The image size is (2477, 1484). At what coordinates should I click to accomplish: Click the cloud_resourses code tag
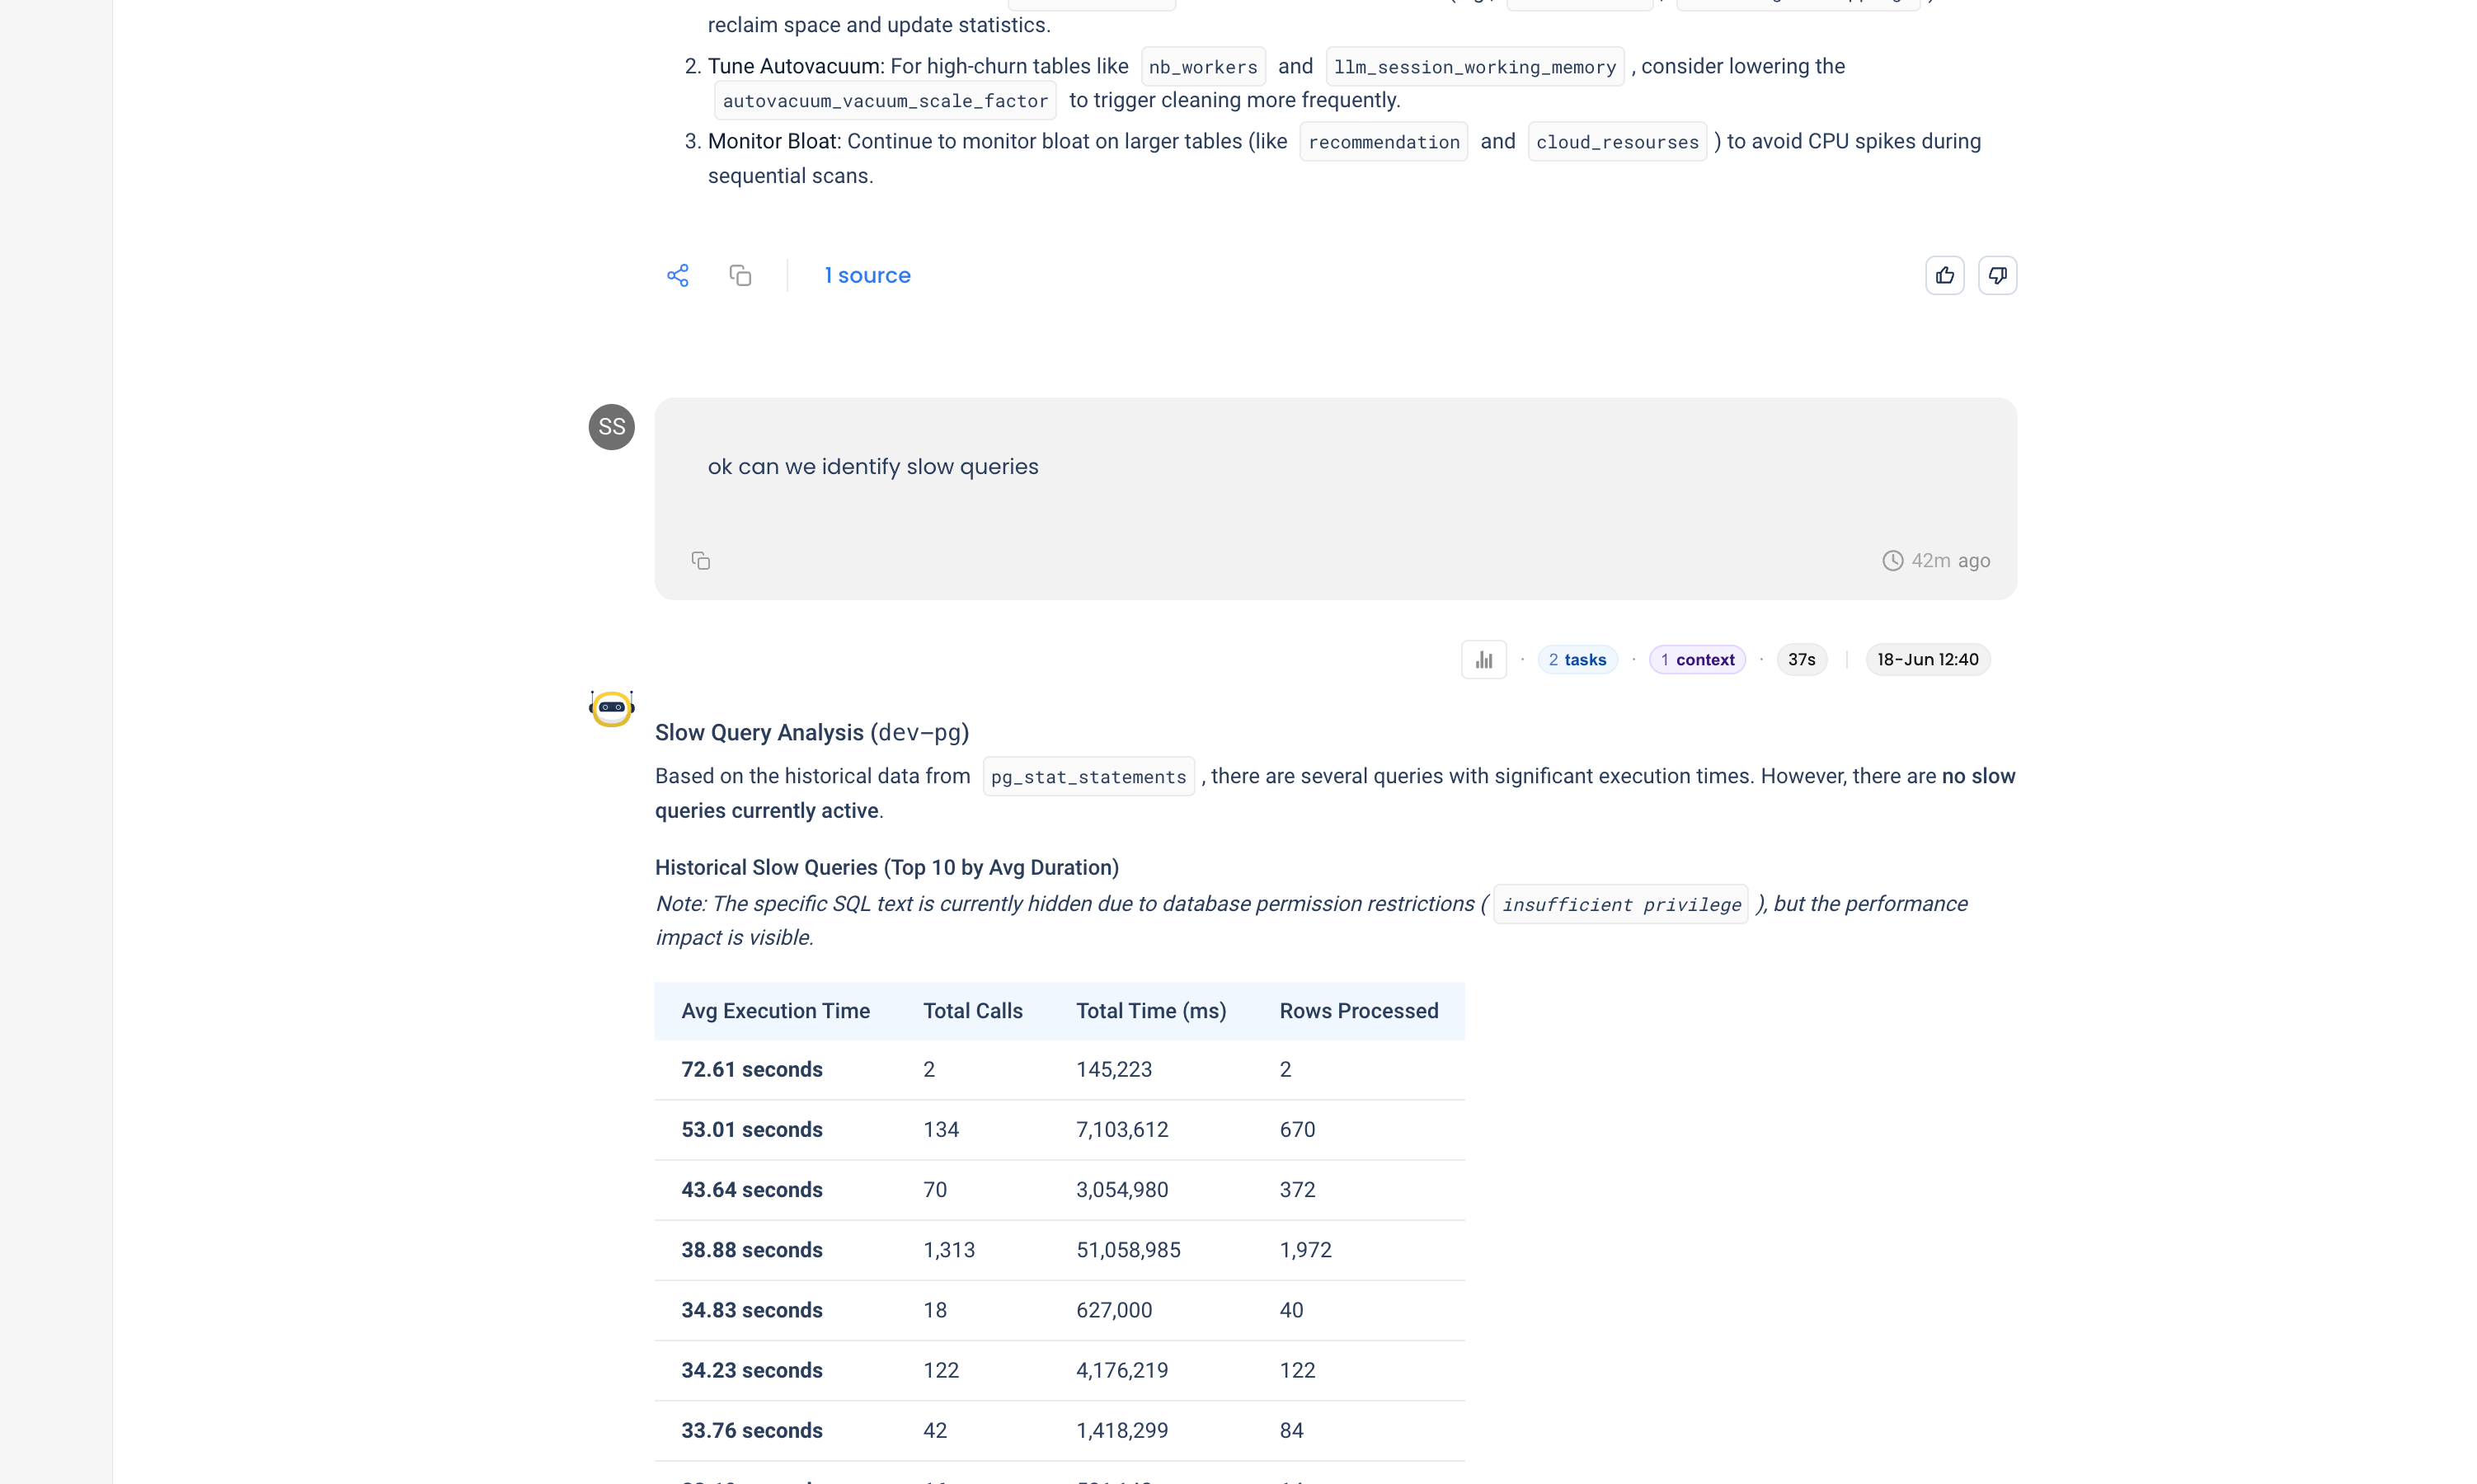(1616, 142)
